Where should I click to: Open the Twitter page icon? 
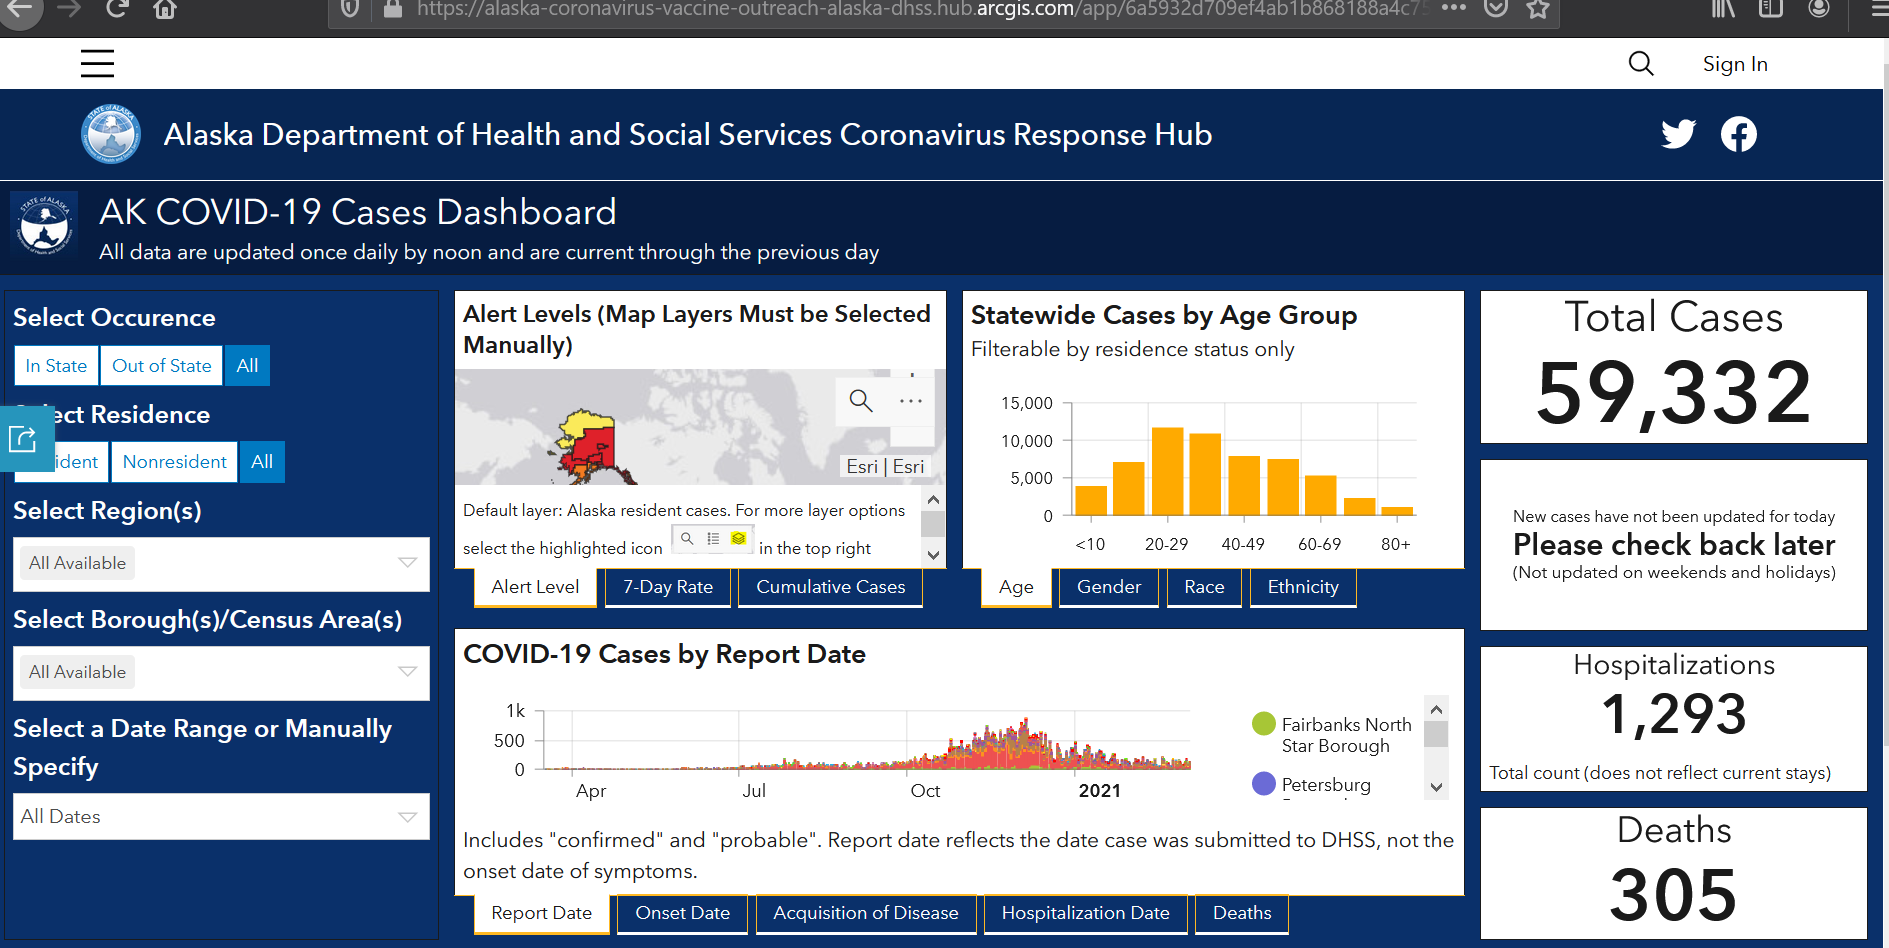[x=1679, y=134]
